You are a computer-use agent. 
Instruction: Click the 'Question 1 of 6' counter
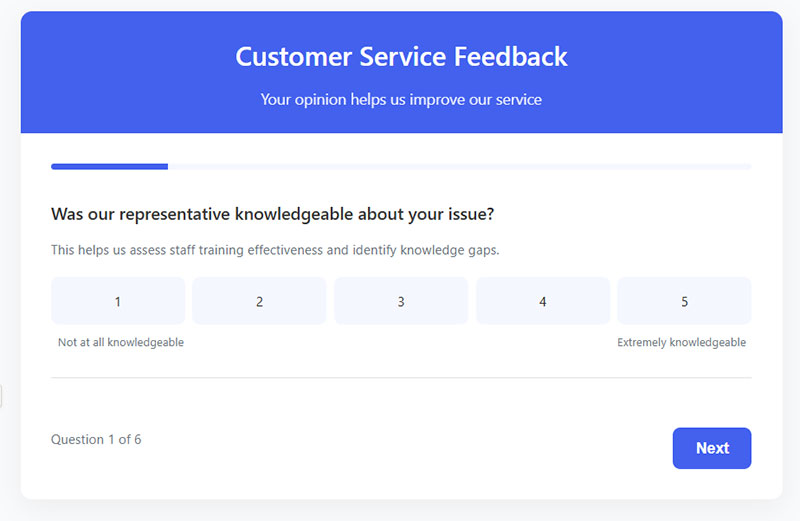[96, 439]
